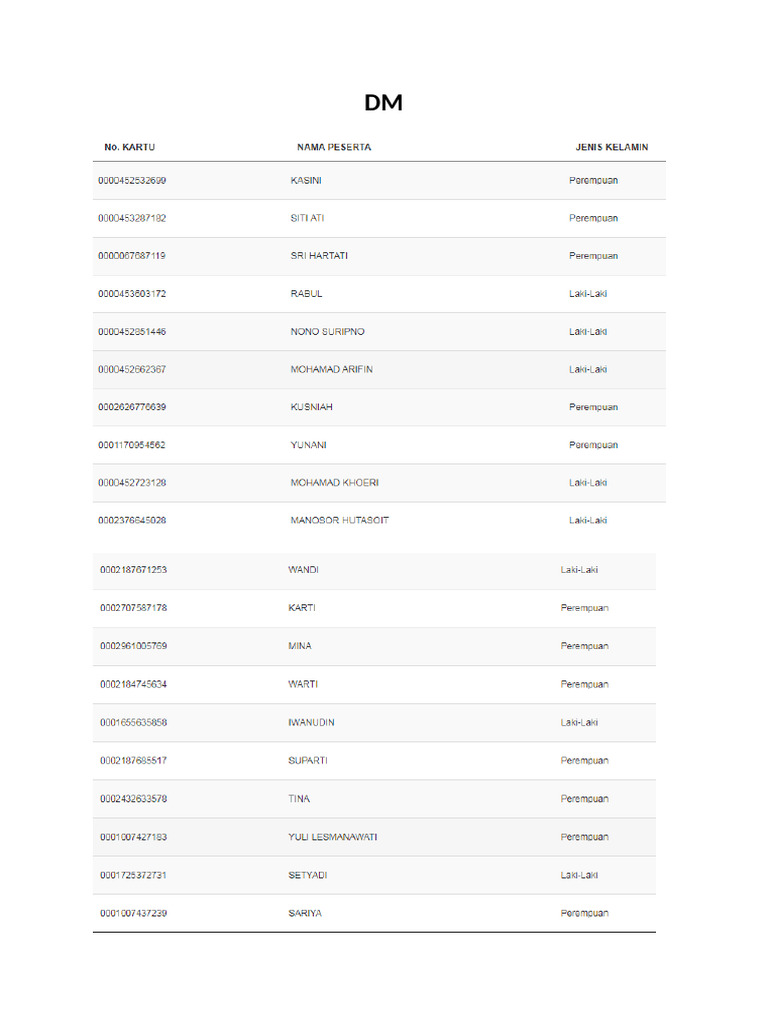Click the card number in SARIYA's row
This screenshot has height=1024, width=768.
133,913
